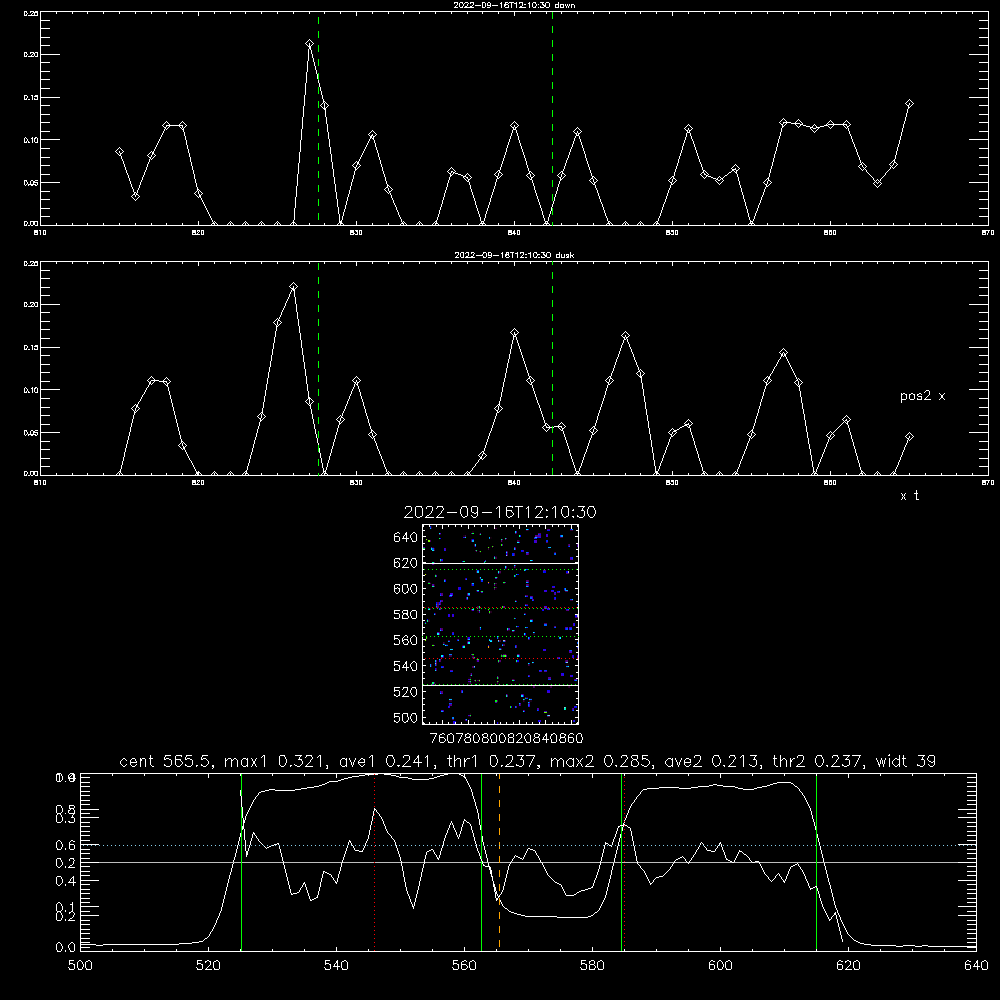Click "640" on the bottom profile plot x-axis
Image resolution: width=1000 pixels, height=1000 pixels.
pyautogui.click(x=976, y=966)
